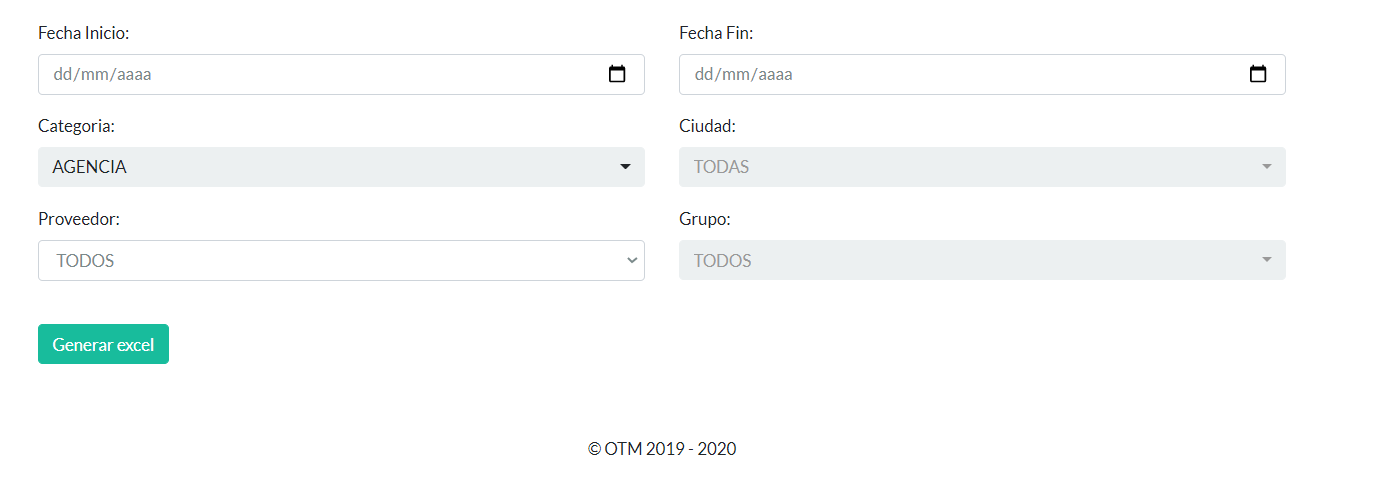Viewport: 1385px width, 479px height.
Task: Select the AGENCIA value in Categoria
Action: pos(90,167)
